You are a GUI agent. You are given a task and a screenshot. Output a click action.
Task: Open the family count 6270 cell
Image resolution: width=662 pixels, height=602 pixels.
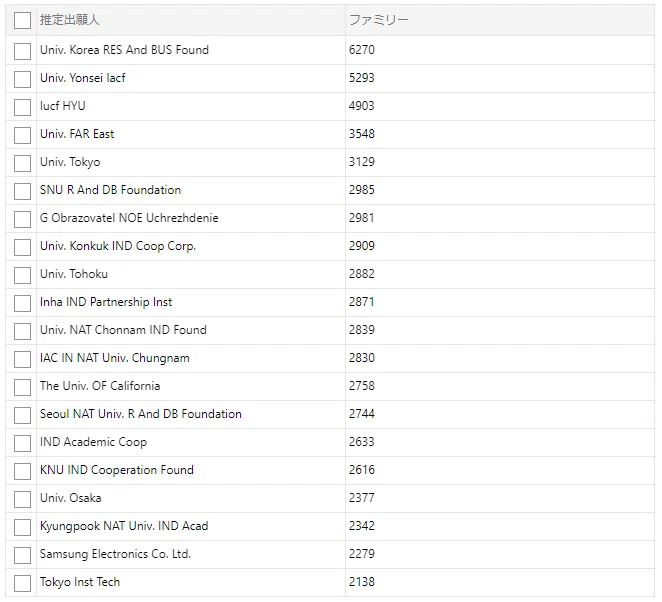click(x=362, y=50)
